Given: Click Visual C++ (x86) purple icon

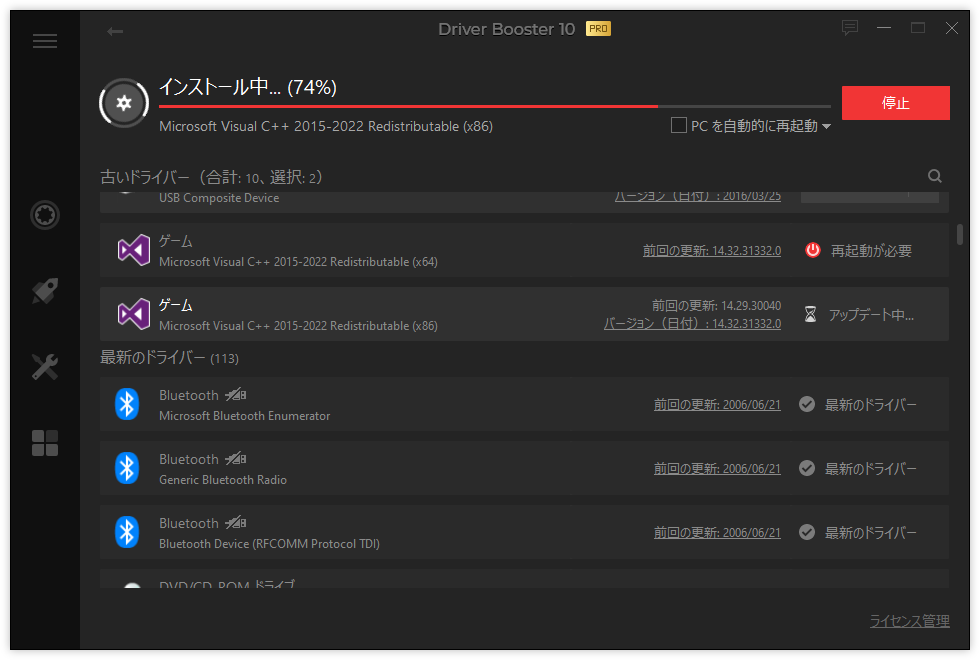Looking at the screenshot, I should pos(134,314).
